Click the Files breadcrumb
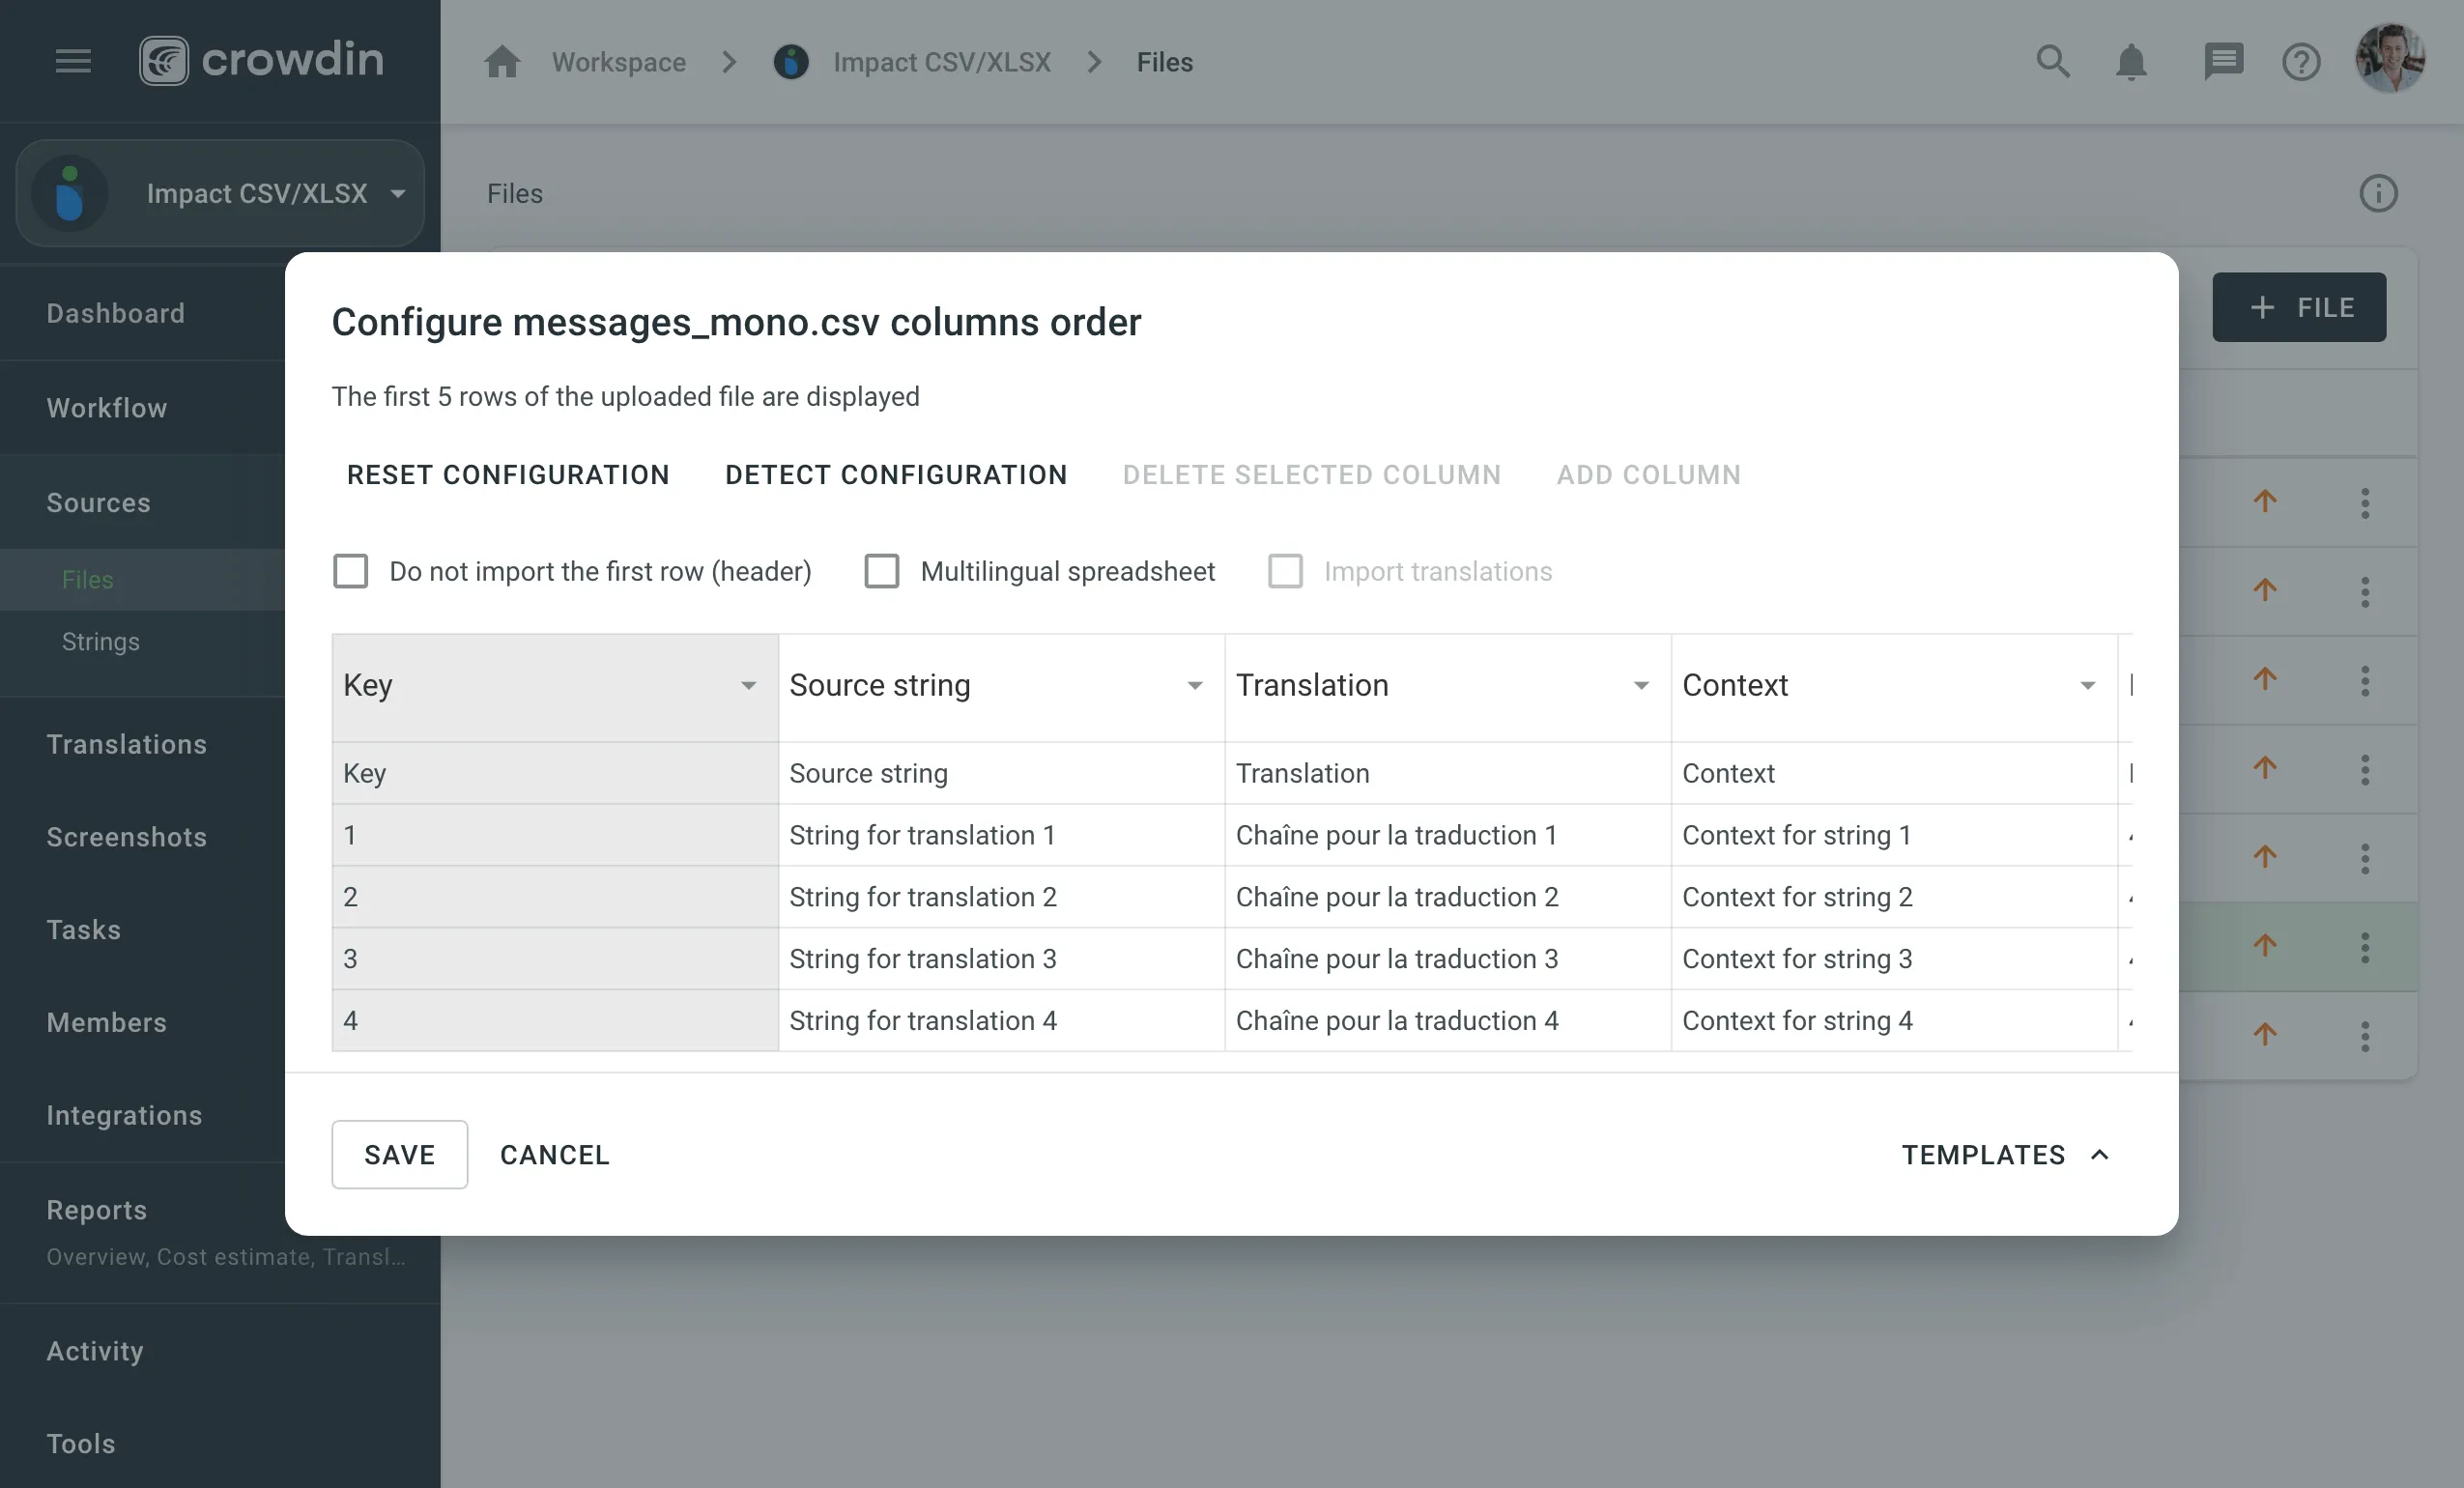The image size is (2464, 1488). (1165, 62)
